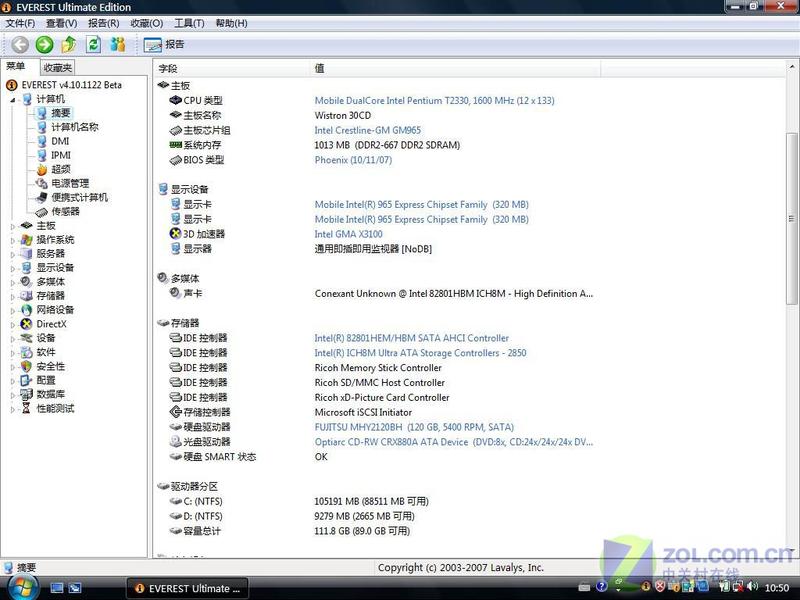The height and width of the screenshot is (600, 800).
Task: Collapse the 计算机 tree node
Action: coord(13,99)
